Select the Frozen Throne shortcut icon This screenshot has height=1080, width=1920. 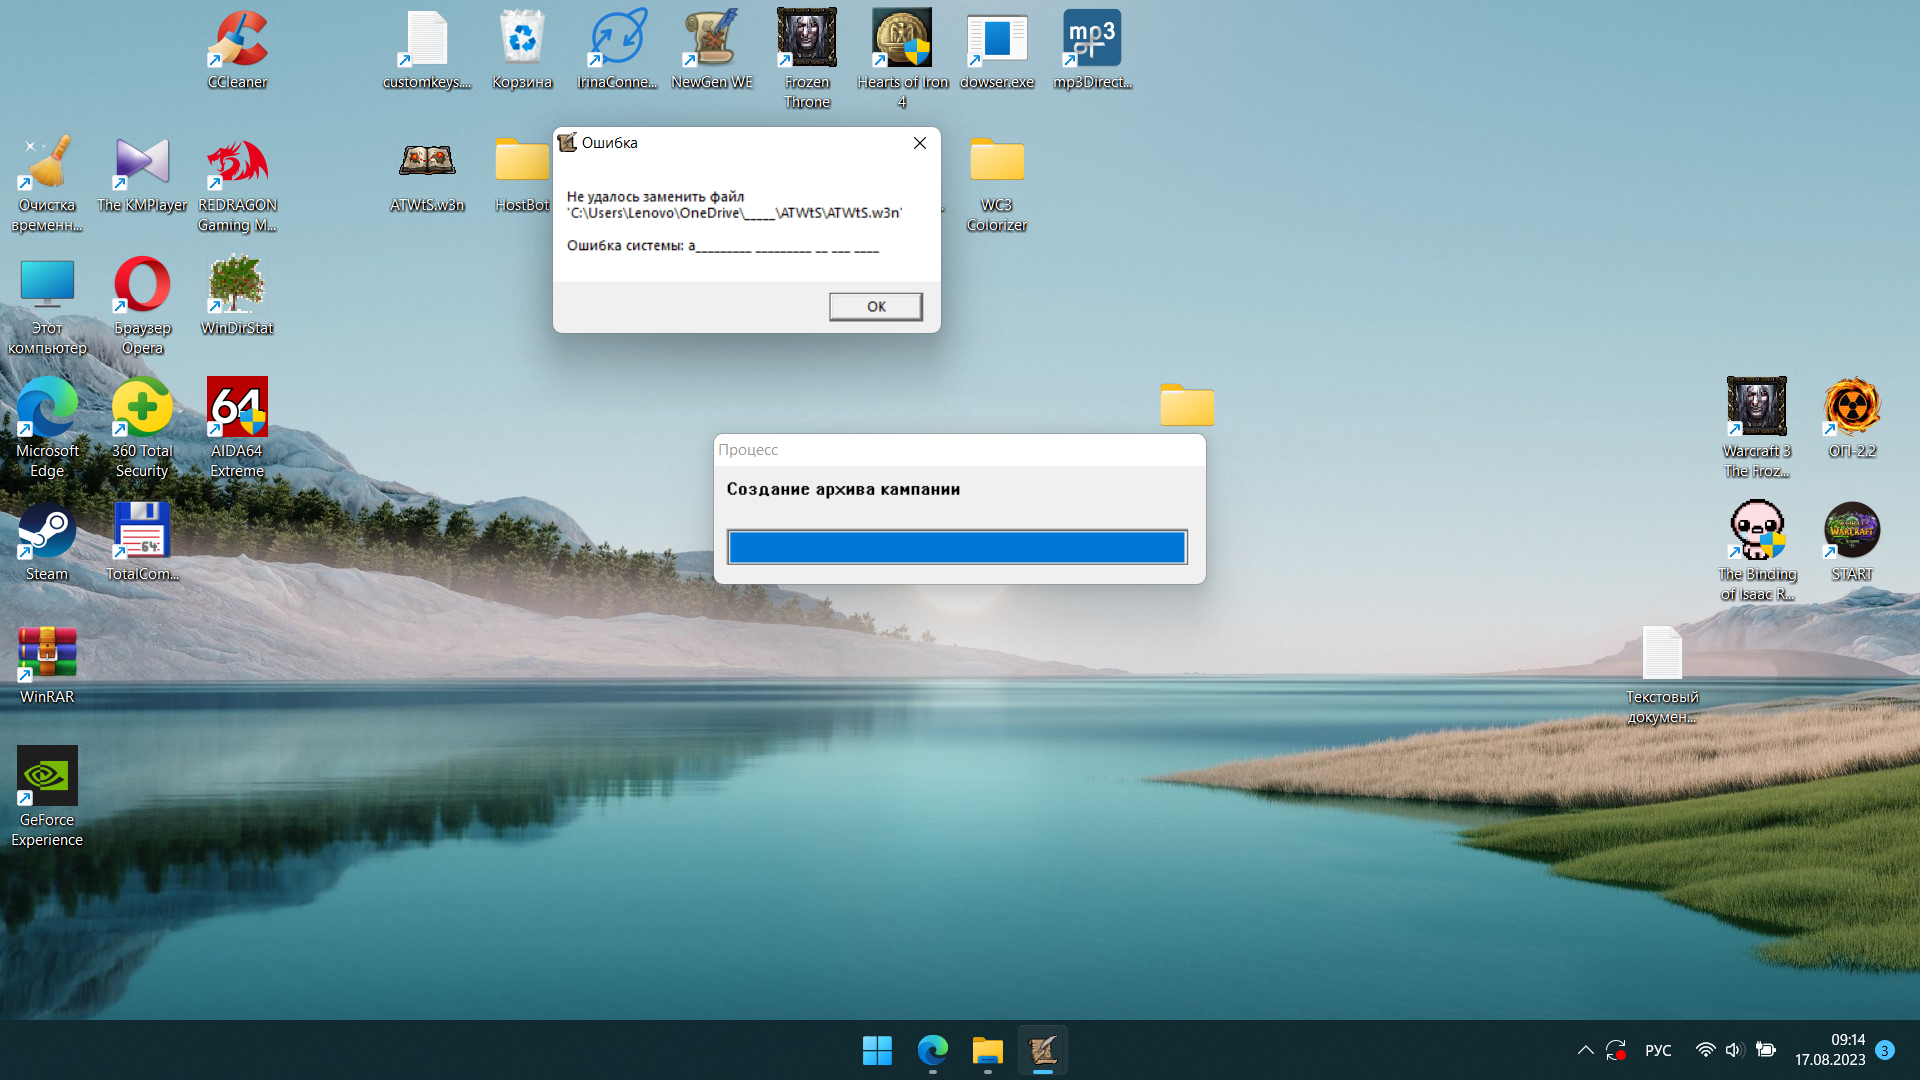806,41
